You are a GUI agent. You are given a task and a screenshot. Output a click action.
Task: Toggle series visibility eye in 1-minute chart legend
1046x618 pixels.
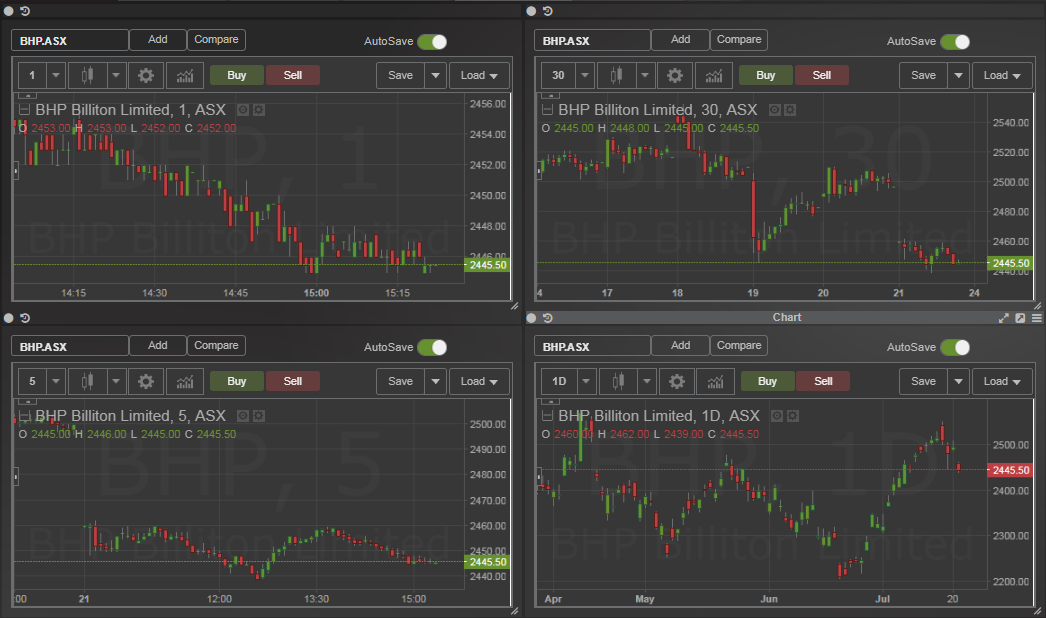coord(243,110)
